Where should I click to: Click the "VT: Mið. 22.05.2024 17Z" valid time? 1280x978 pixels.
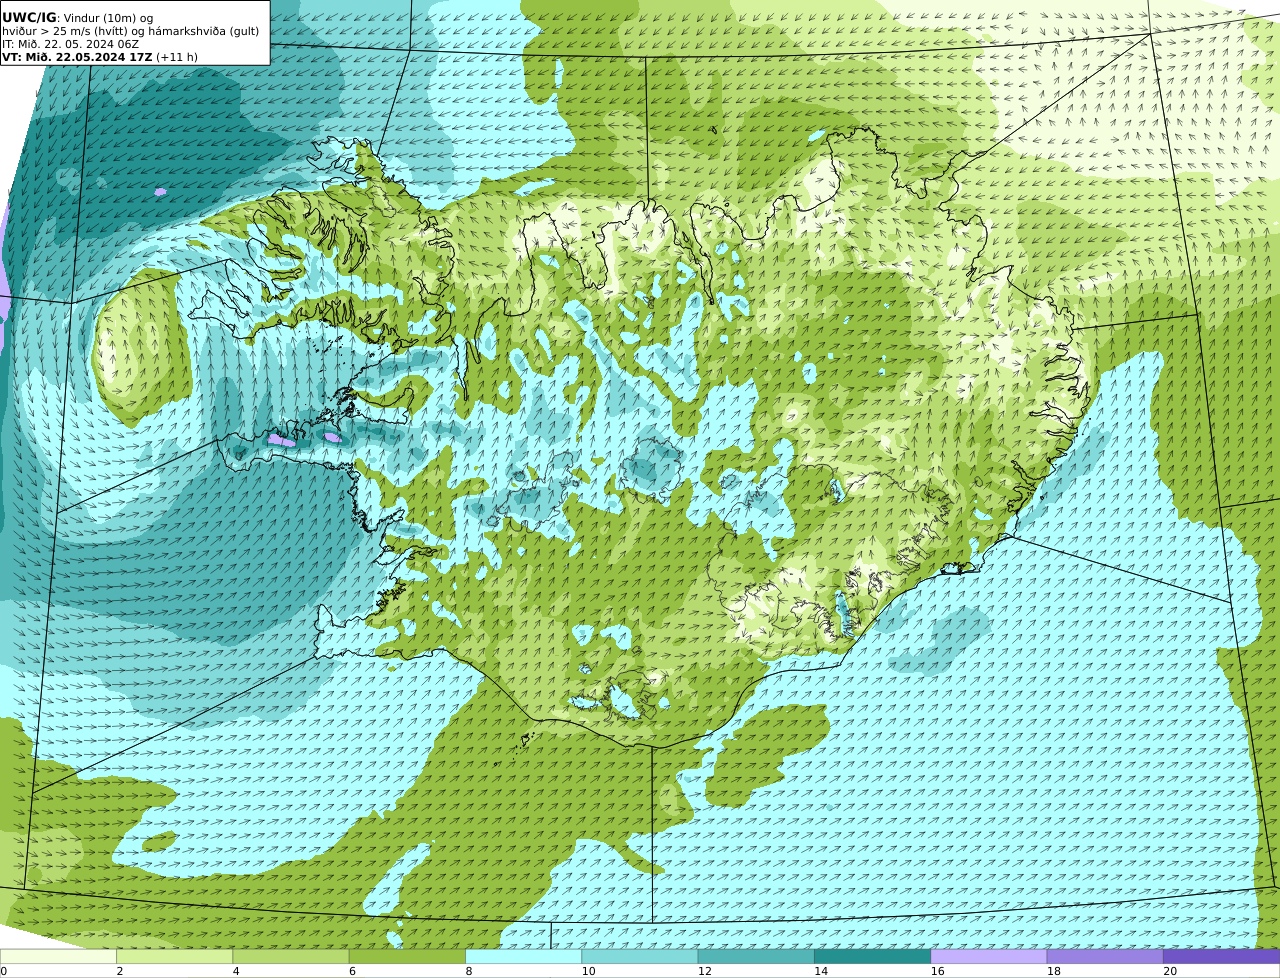click(77, 57)
